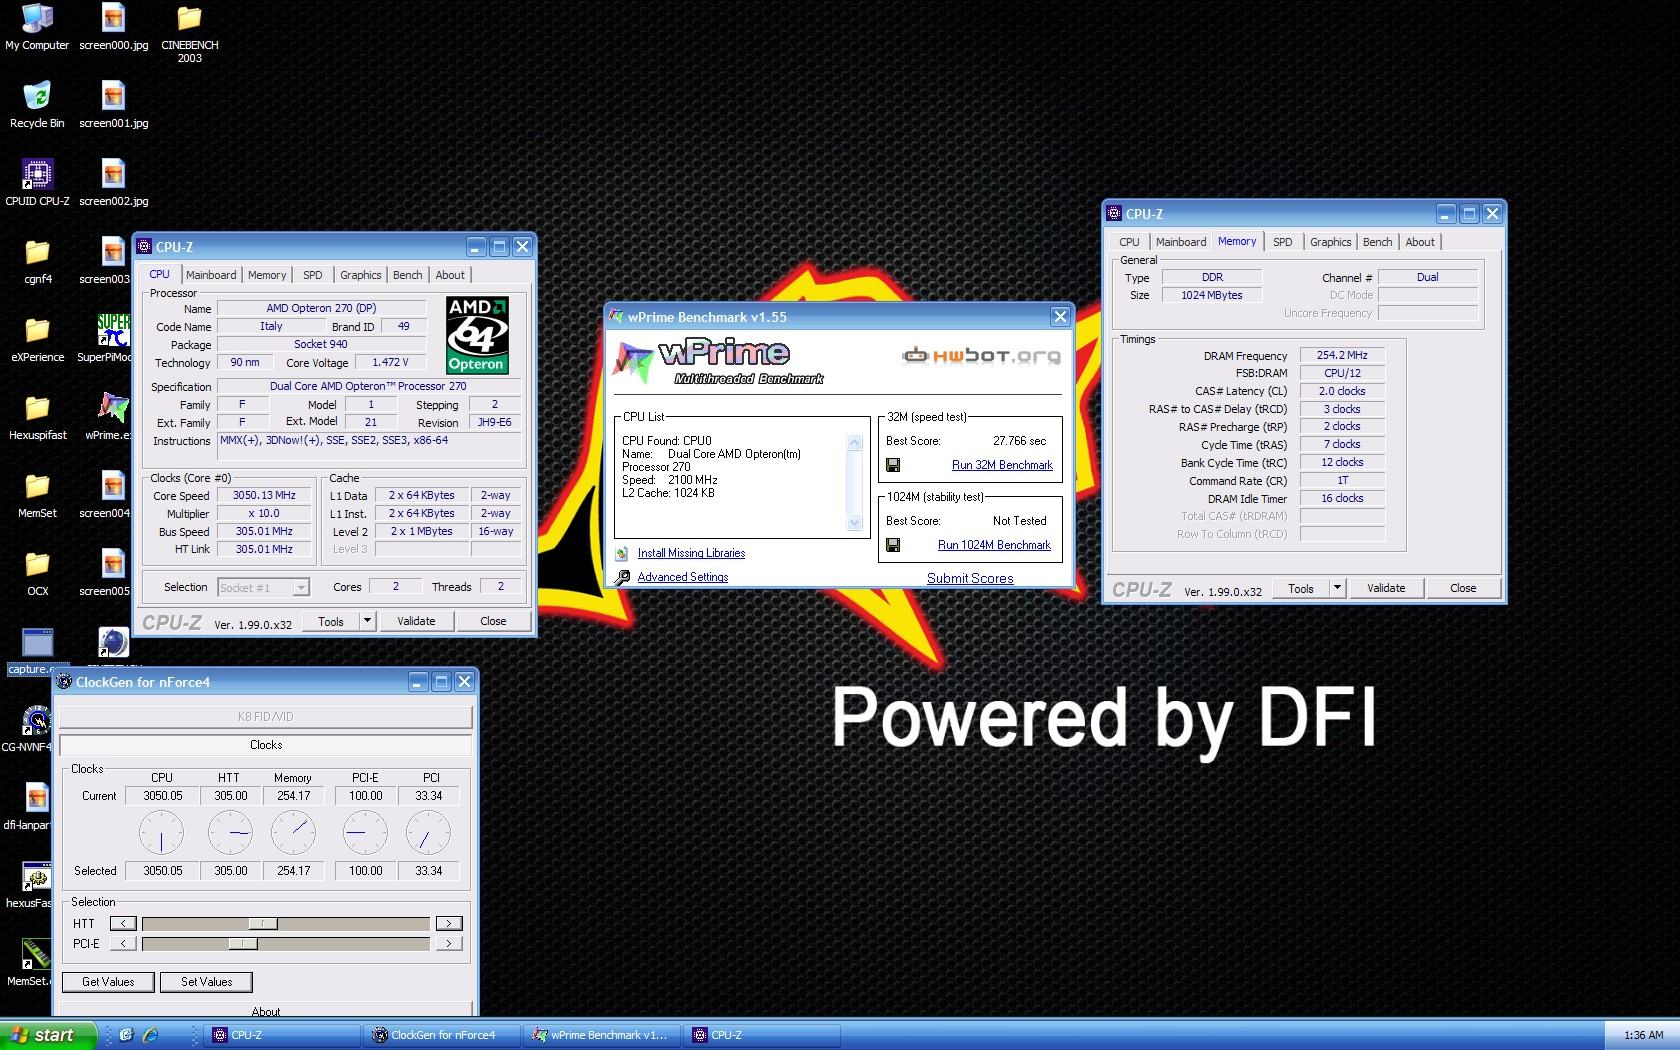Click Tools button in CPU-Z memory window

1301,588
